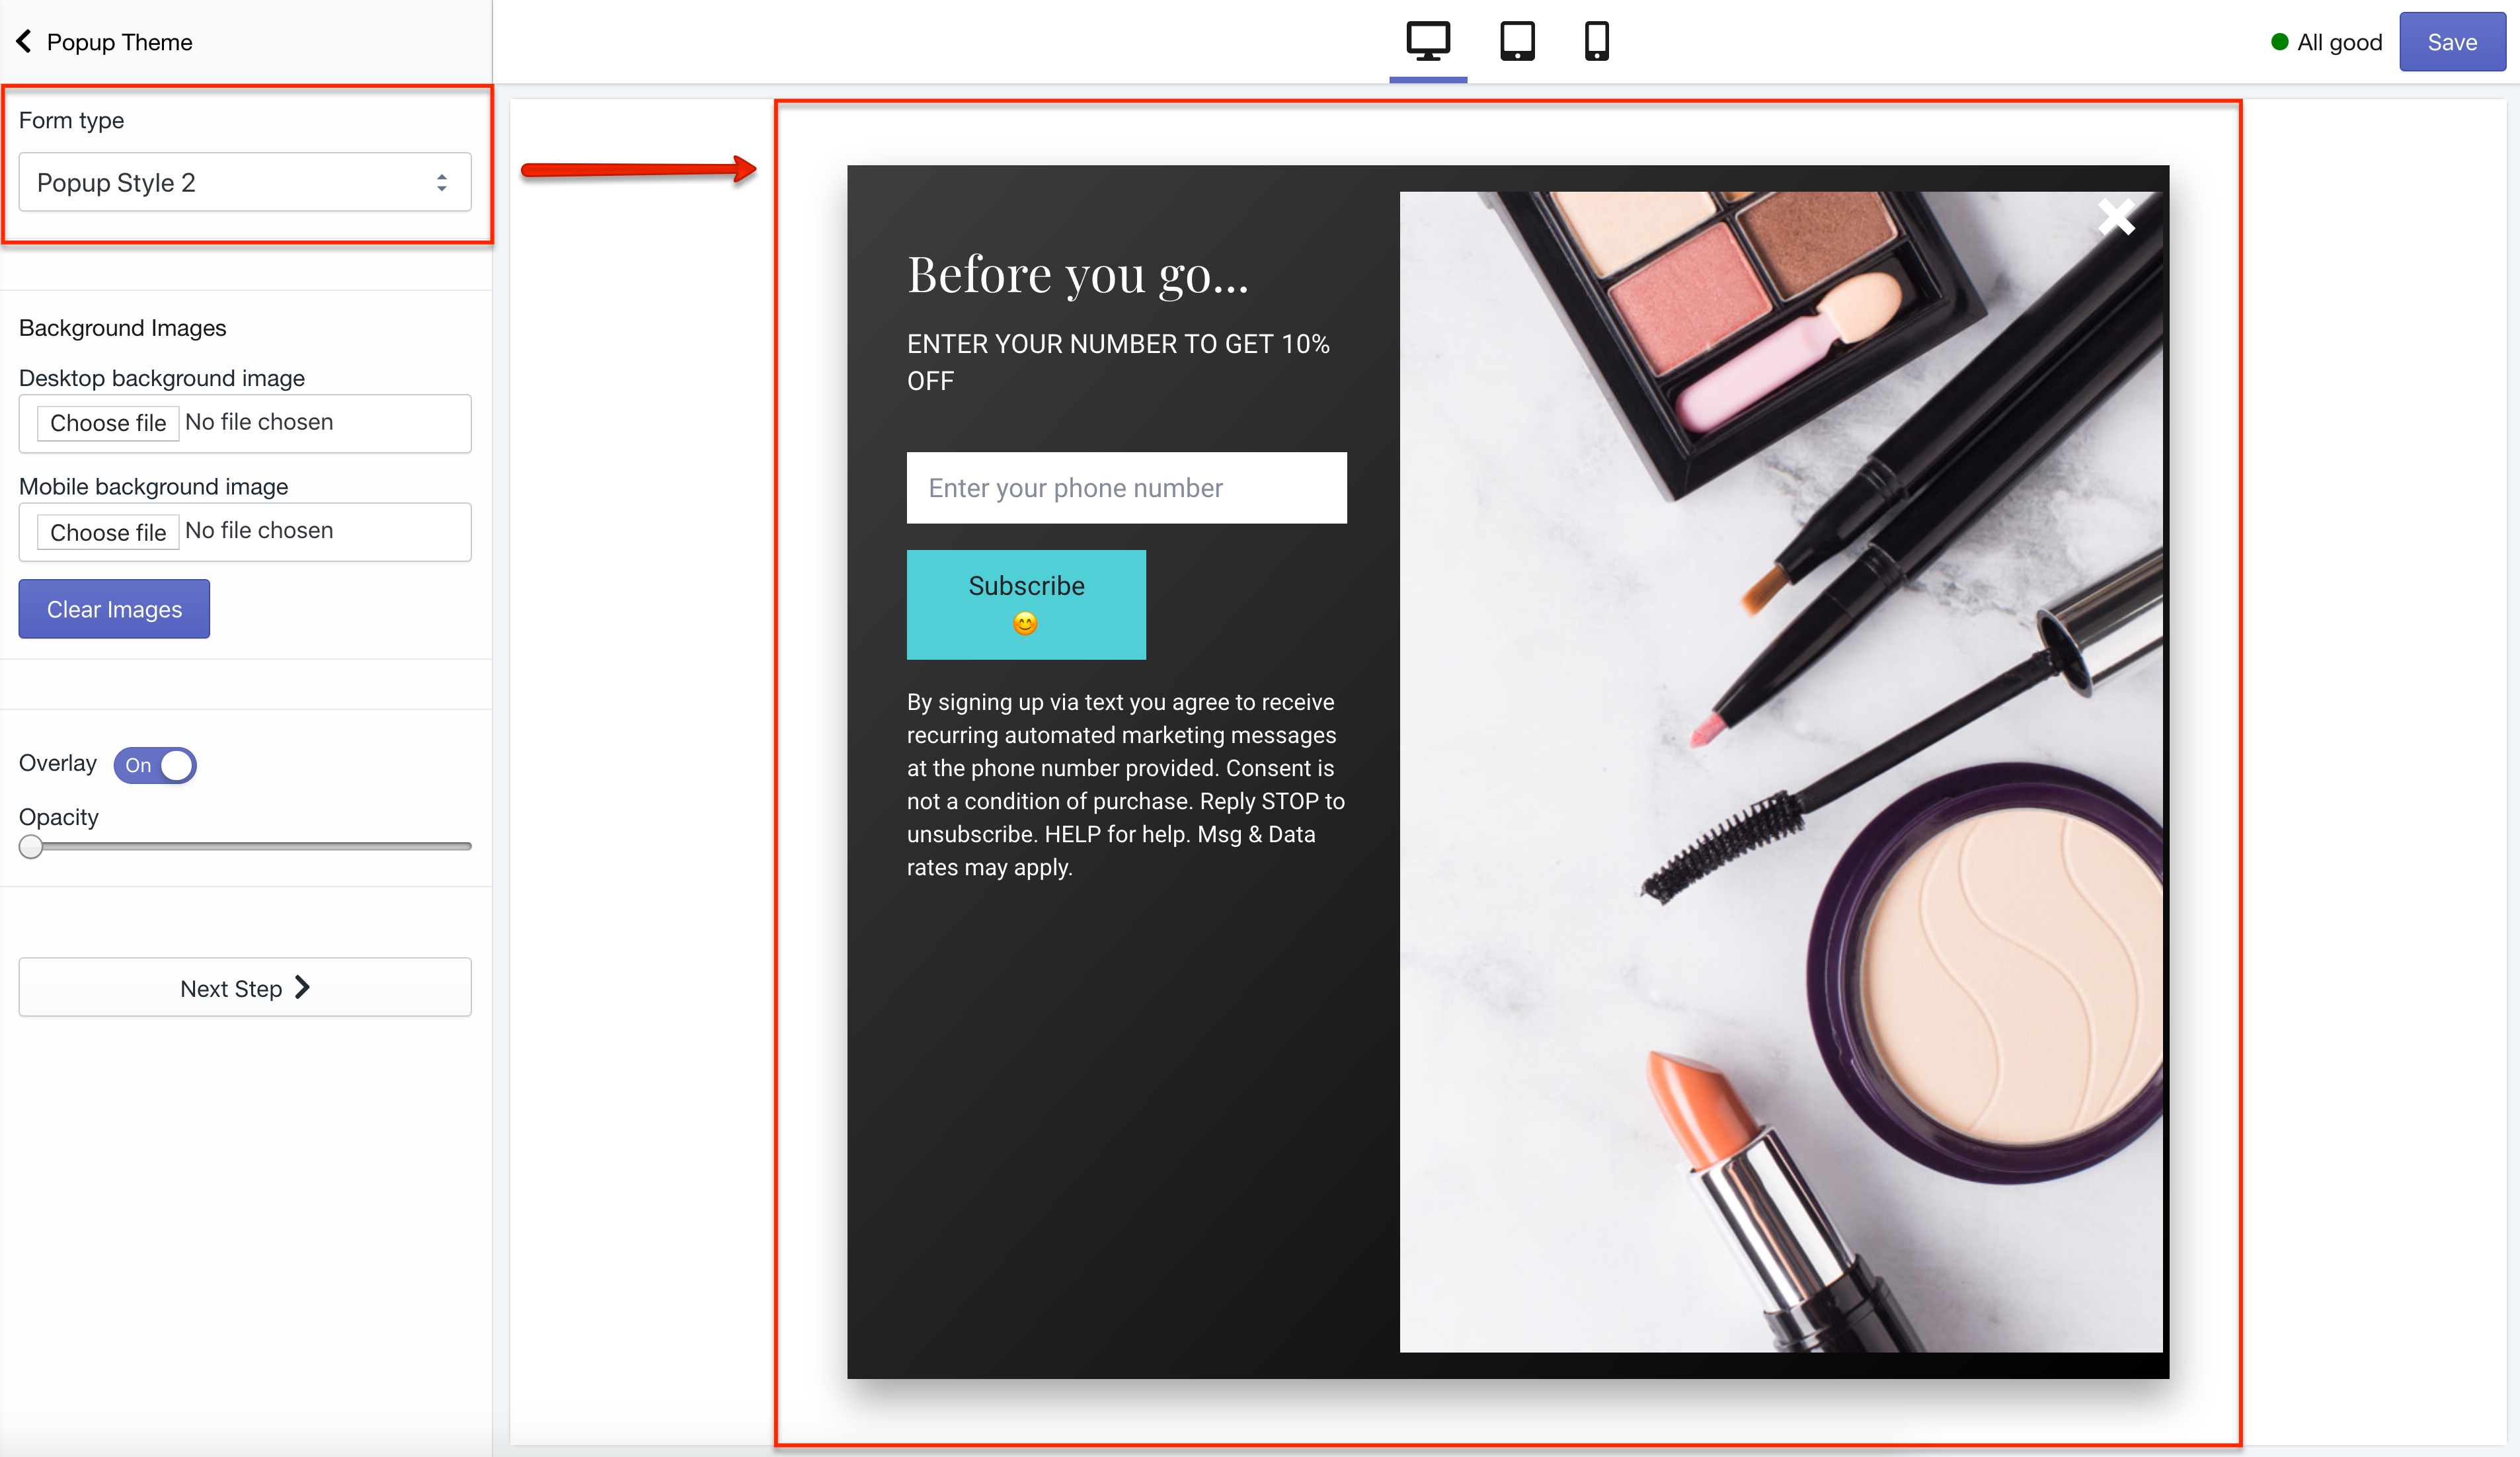Screen dimensions: 2520x1457
Task: Switch to tablet preview icon
Action: [1517, 41]
